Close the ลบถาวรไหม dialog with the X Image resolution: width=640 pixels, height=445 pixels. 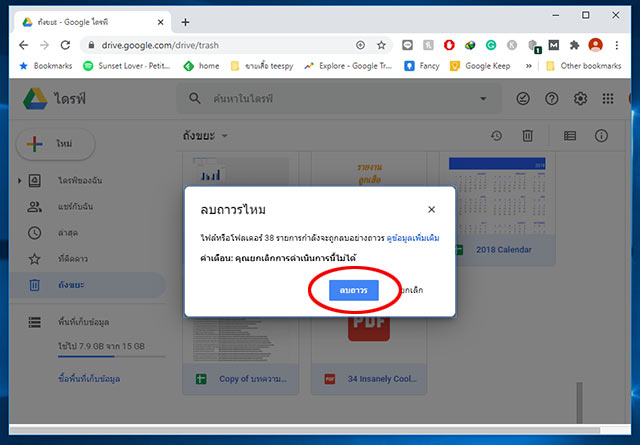[431, 209]
